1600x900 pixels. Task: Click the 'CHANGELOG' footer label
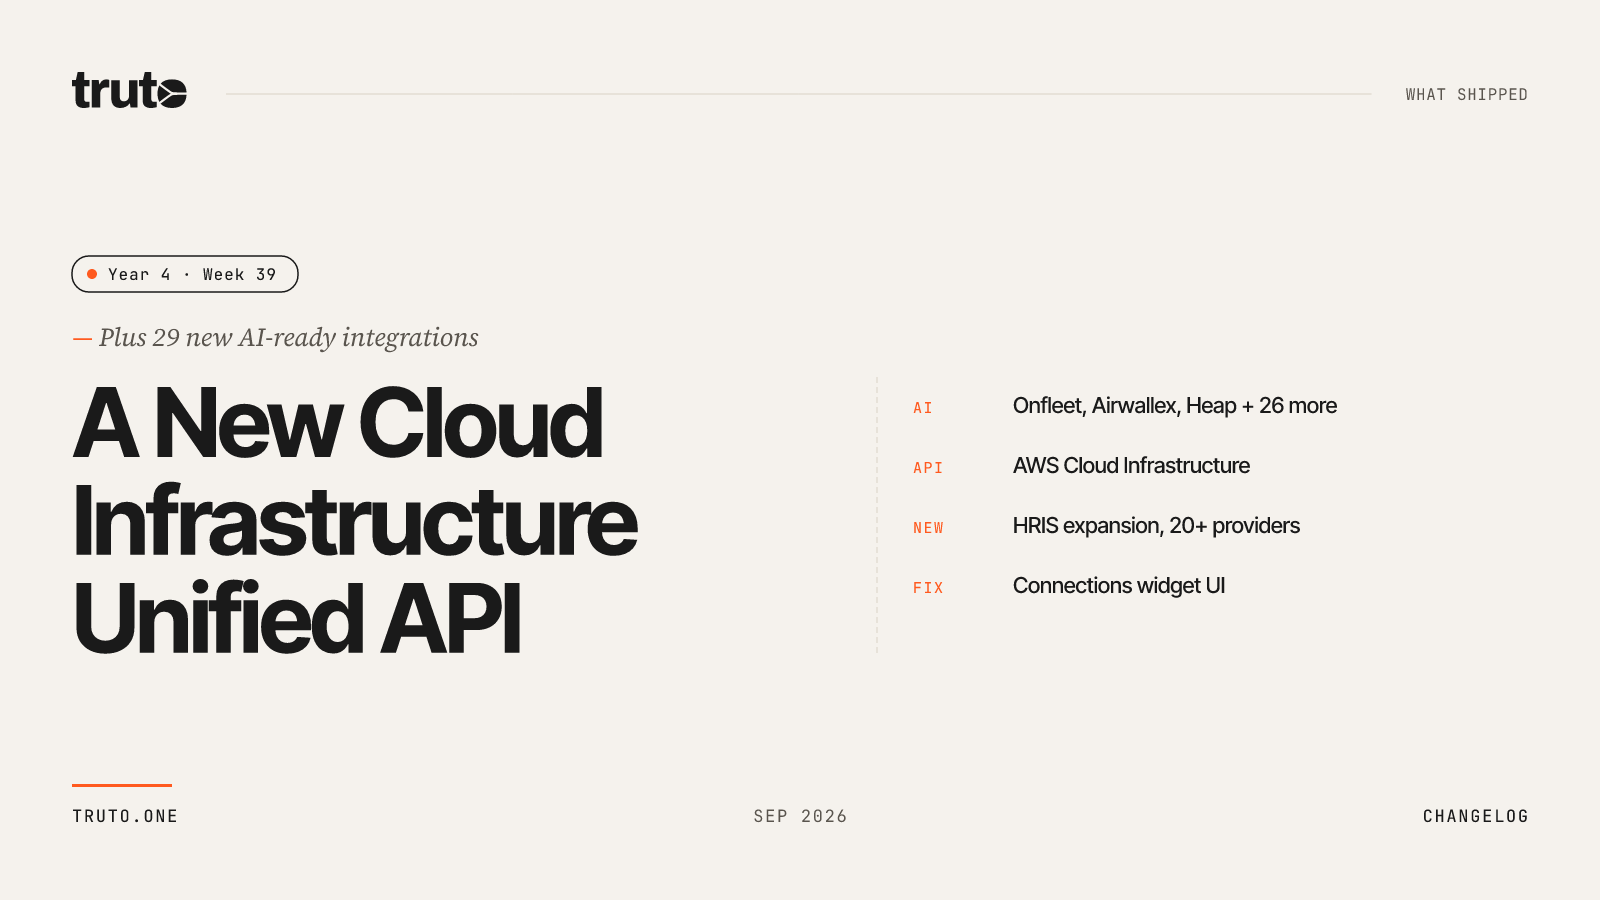coord(1475,816)
